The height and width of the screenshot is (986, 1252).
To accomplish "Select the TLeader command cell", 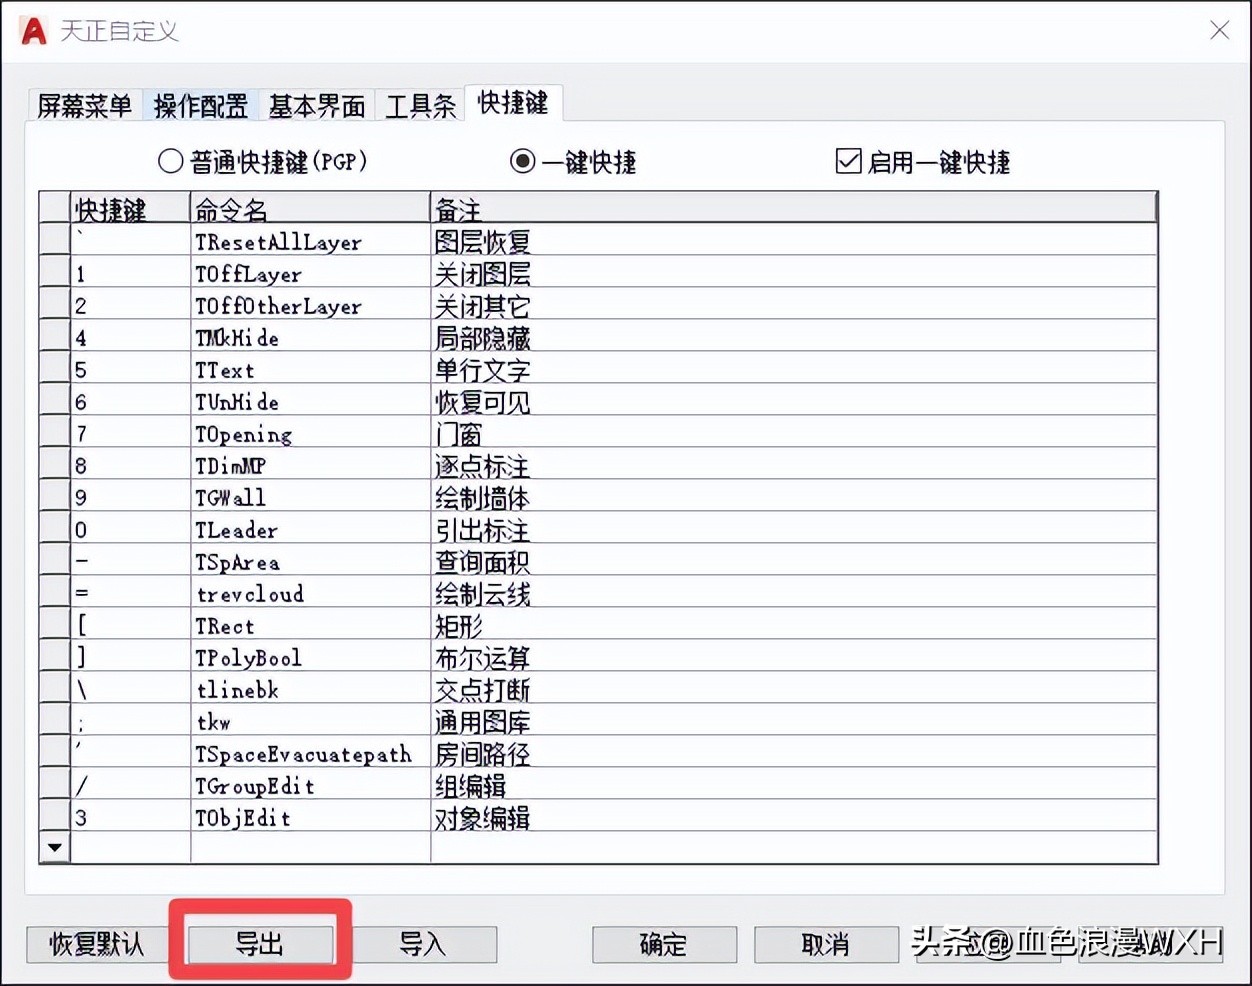I will pos(310,529).
